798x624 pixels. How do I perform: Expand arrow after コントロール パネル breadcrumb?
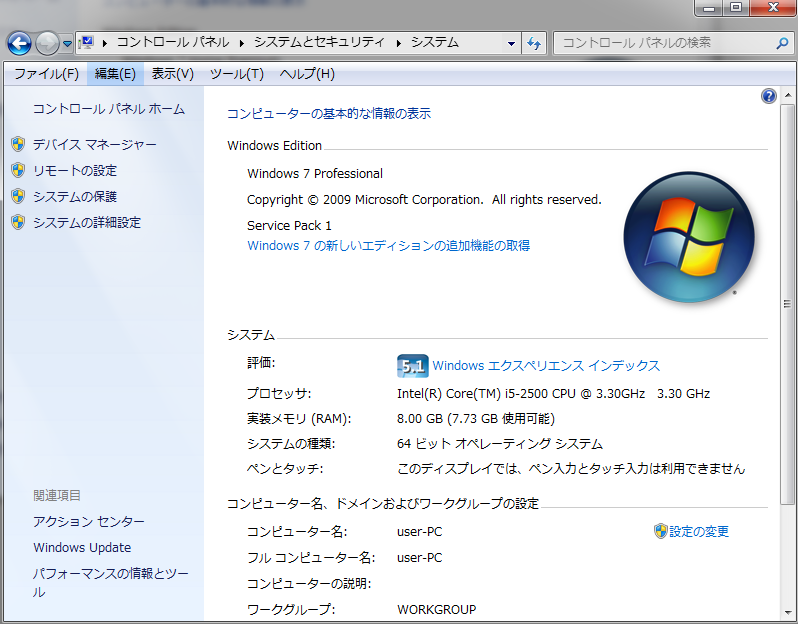point(242,43)
